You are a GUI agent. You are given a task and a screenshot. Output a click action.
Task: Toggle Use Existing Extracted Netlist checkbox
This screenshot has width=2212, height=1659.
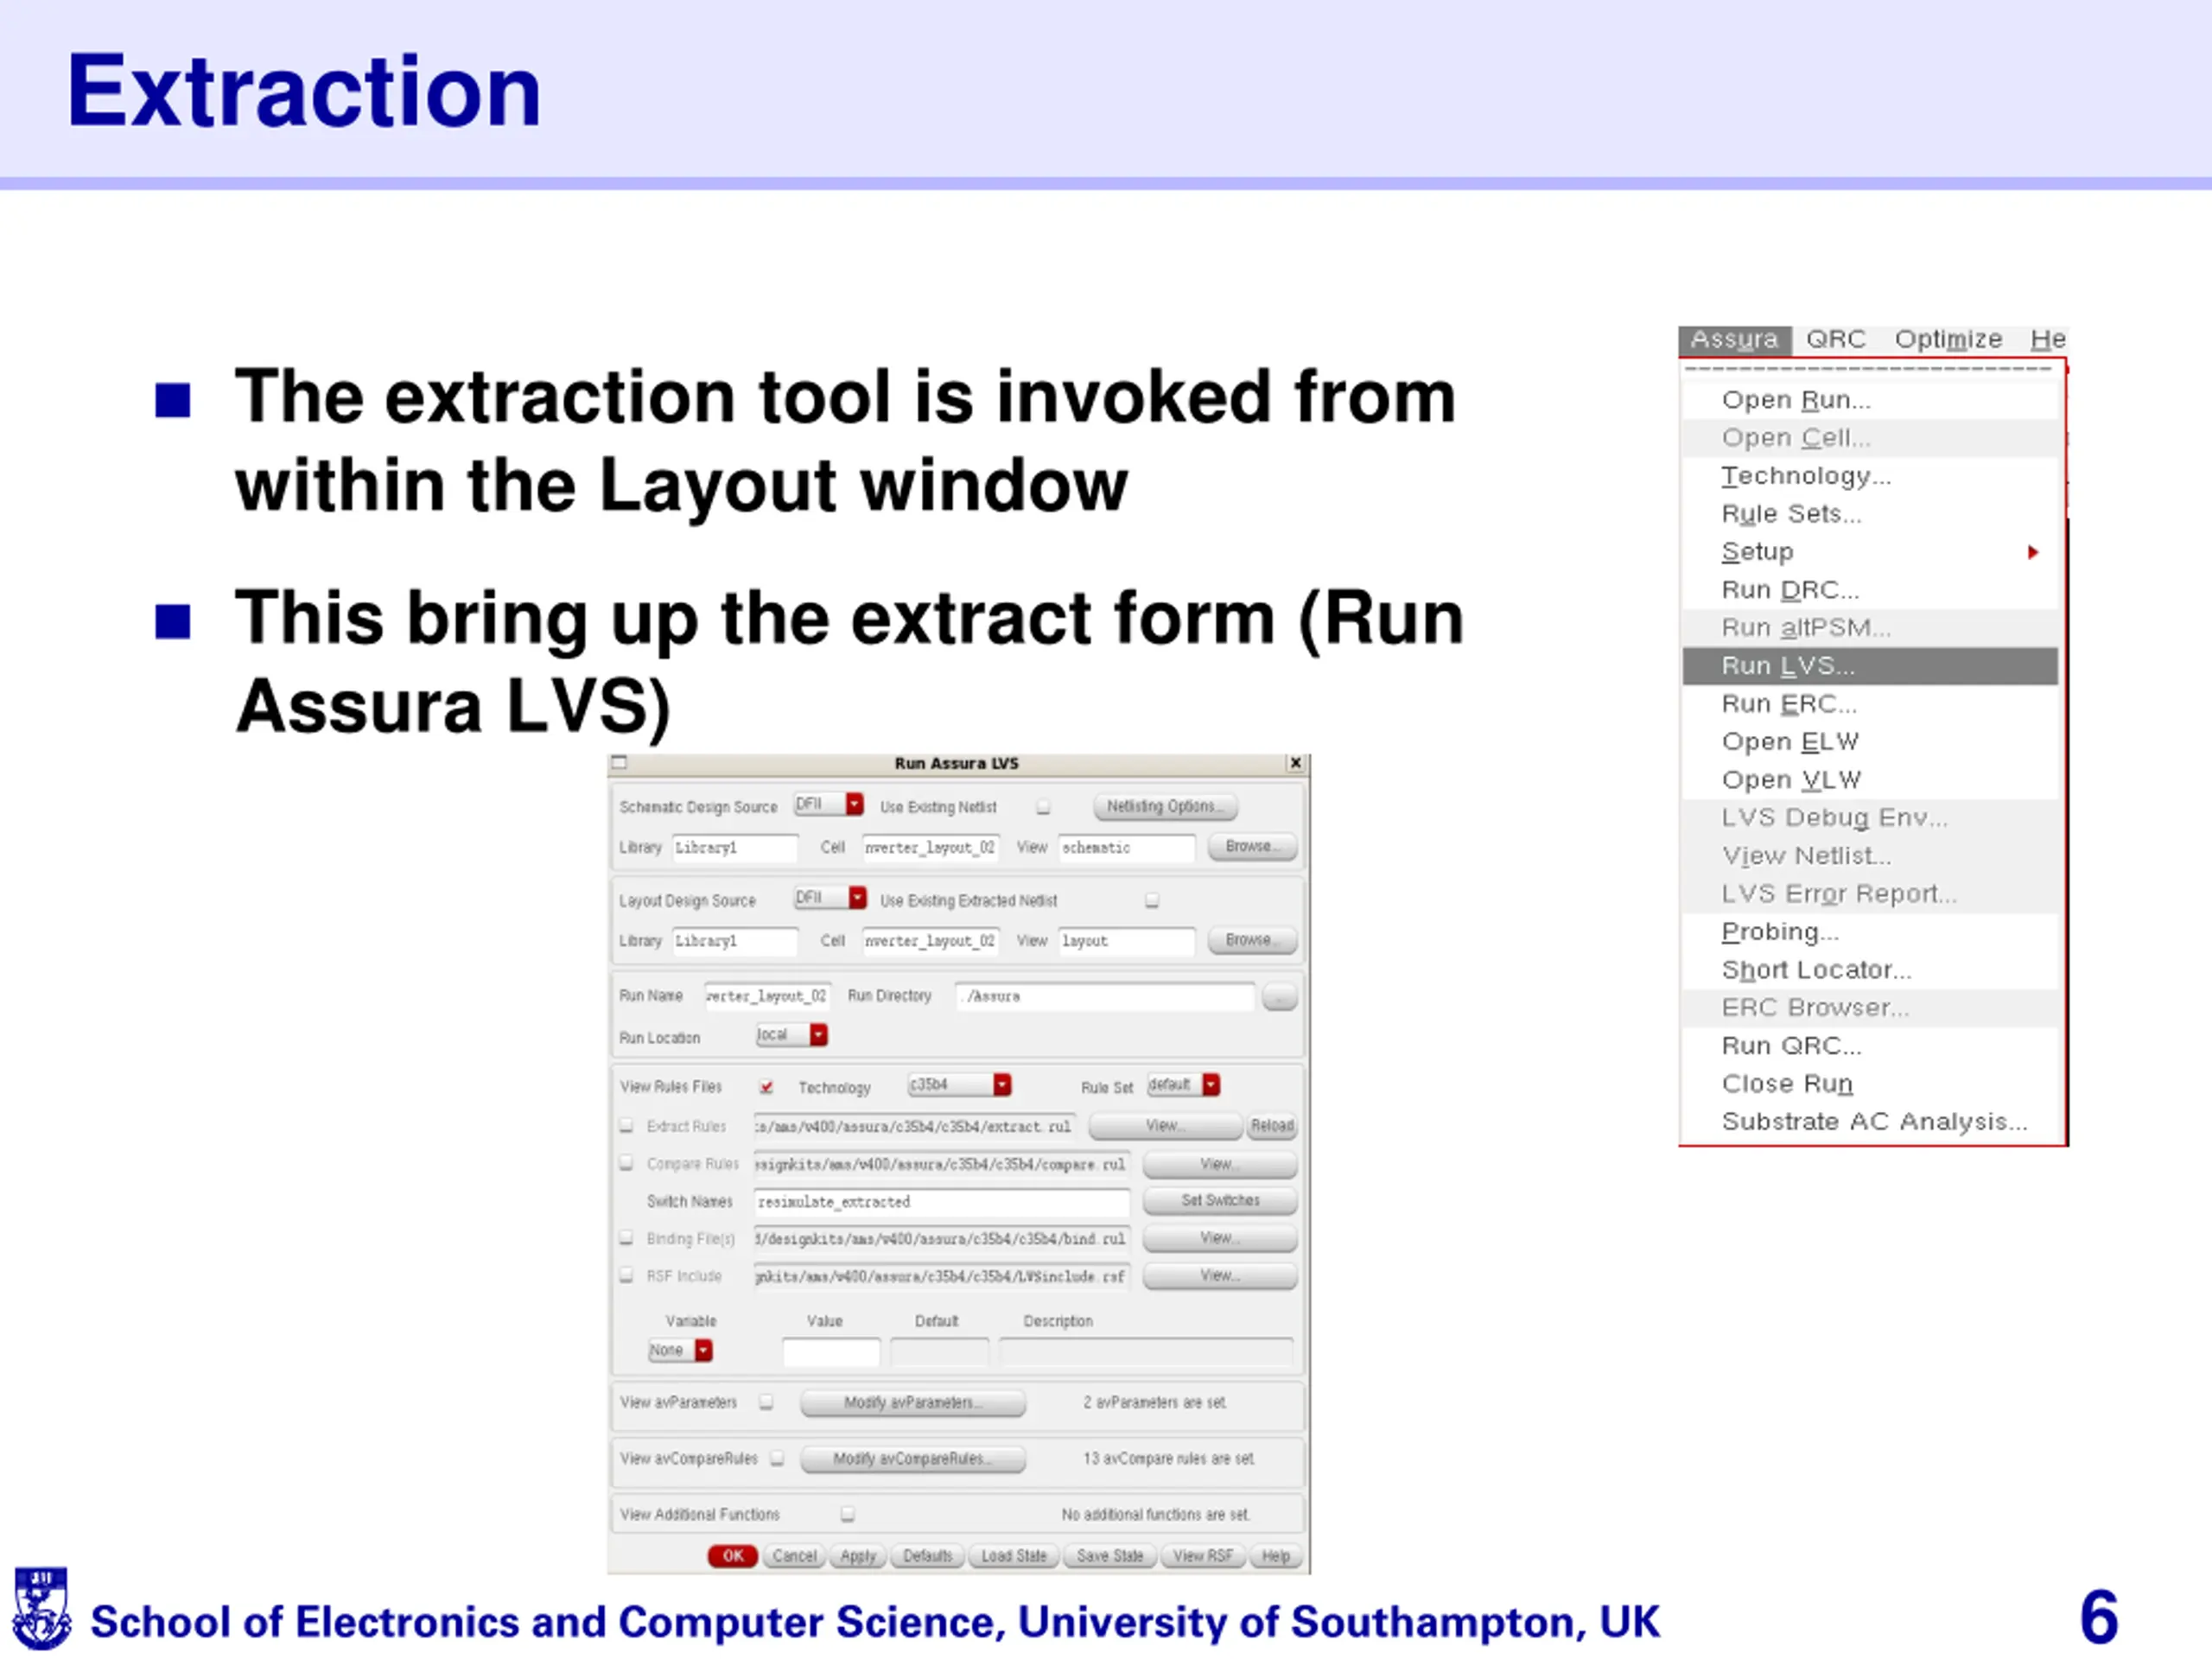1152,901
